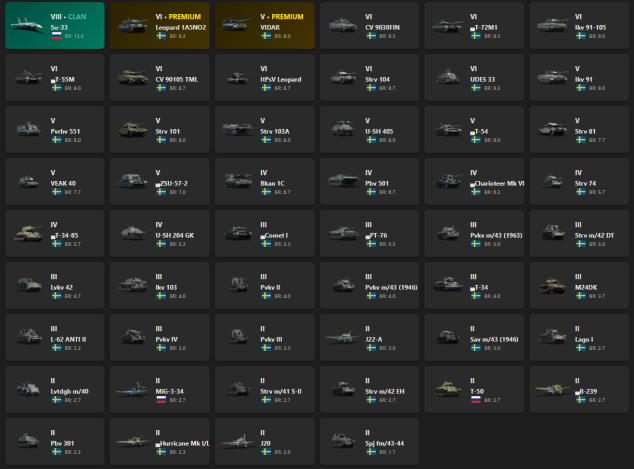Select the ZSU-57-2 vehicle icon
634x469 pixels.
coord(133,181)
